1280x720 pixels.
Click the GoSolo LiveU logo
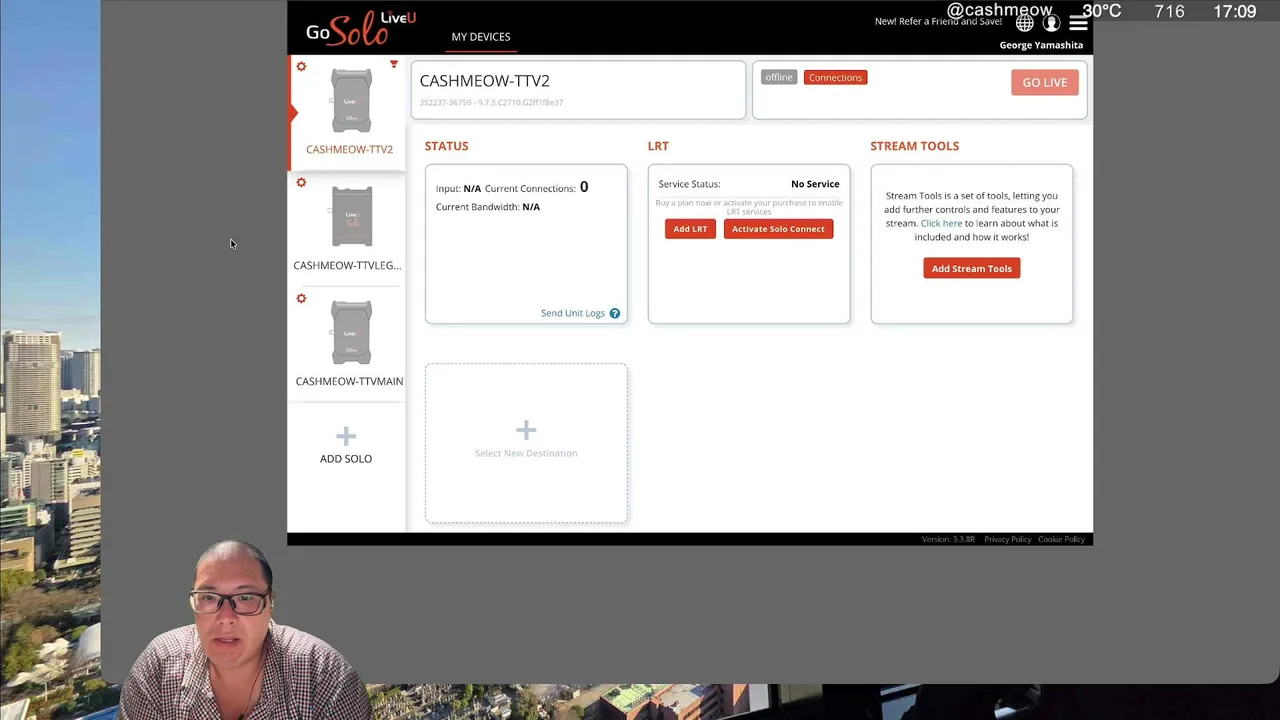tap(361, 28)
